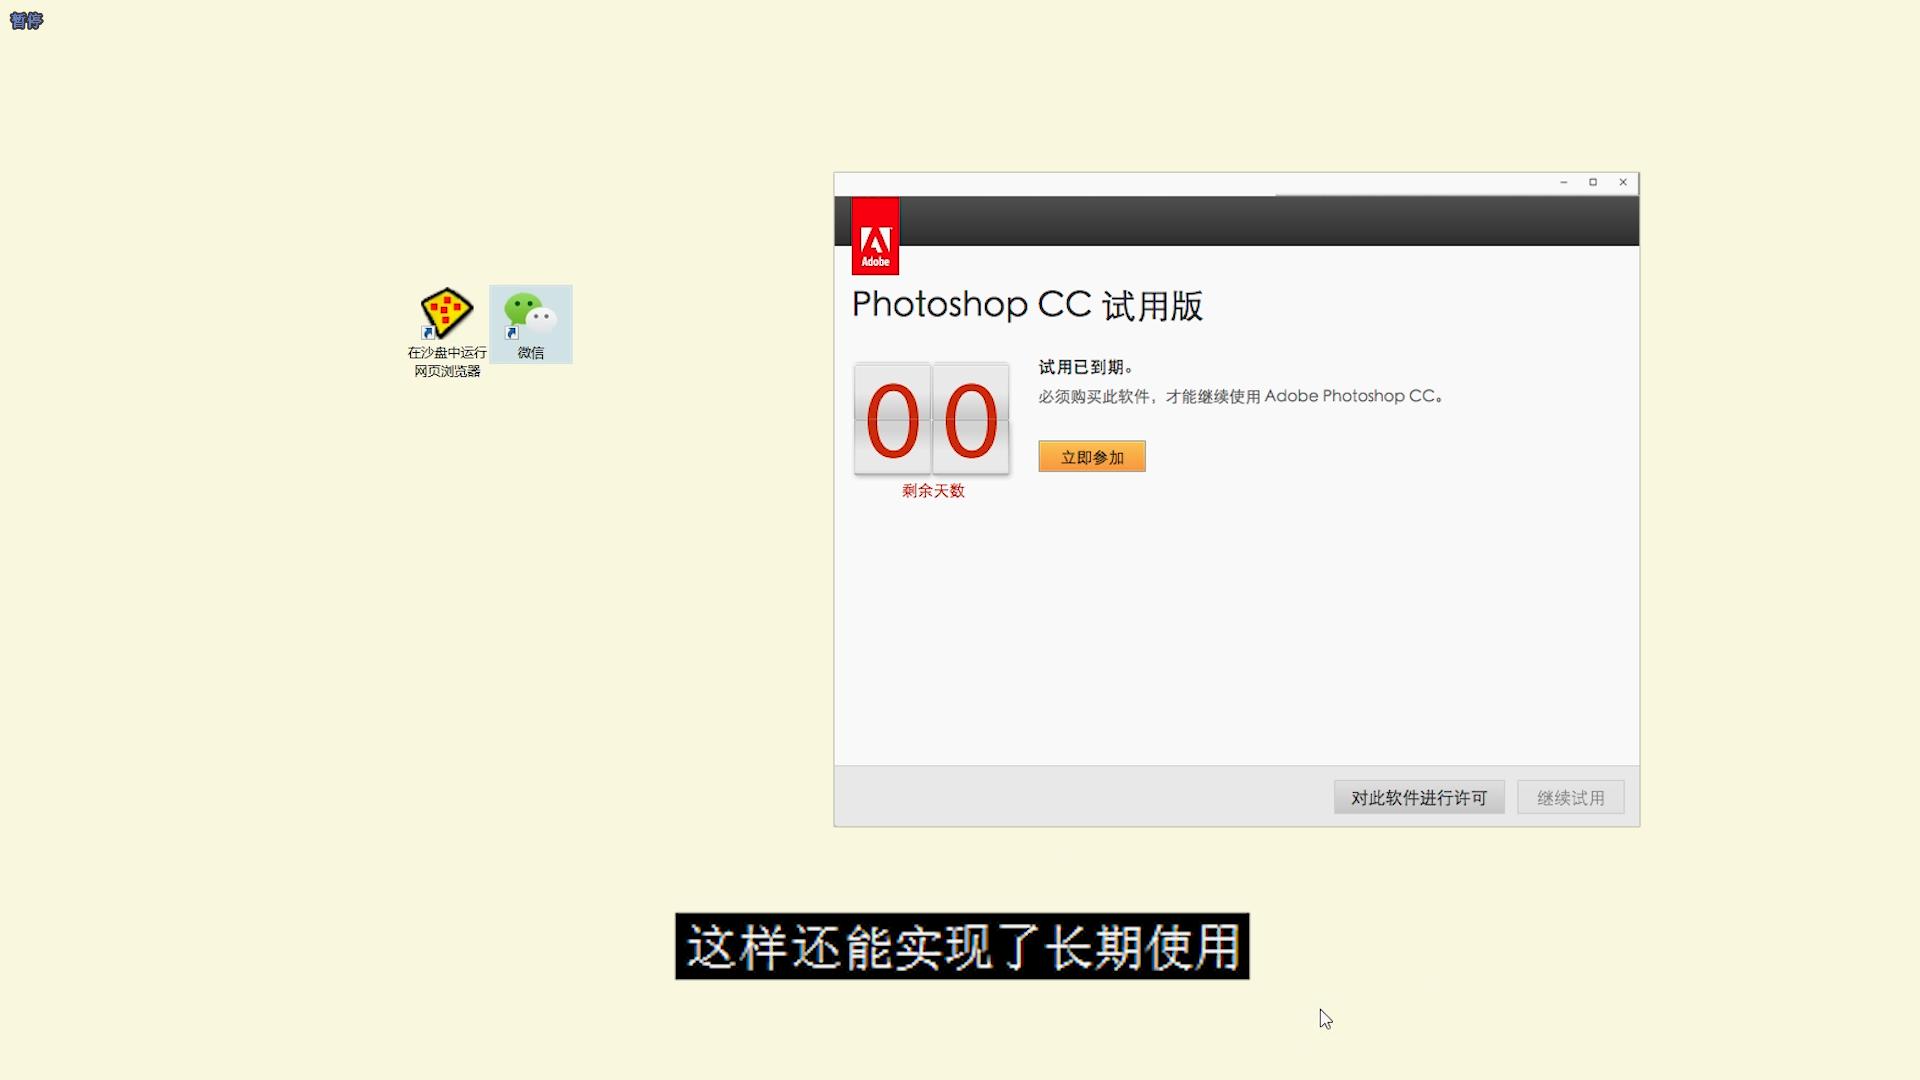Click the Photoshop CC 试用版 title text
The image size is (1920, 1080).
point(1027,306)
